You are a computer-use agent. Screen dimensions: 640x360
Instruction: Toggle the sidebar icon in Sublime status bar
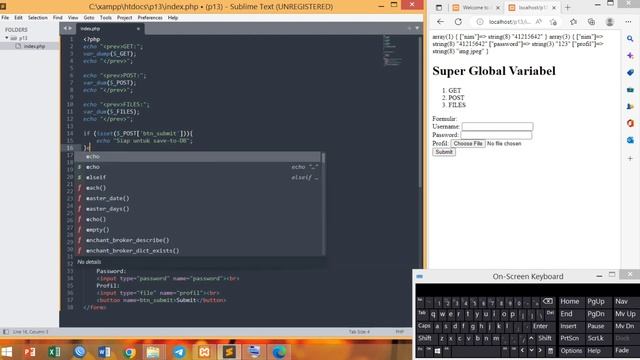pos(5,332)
